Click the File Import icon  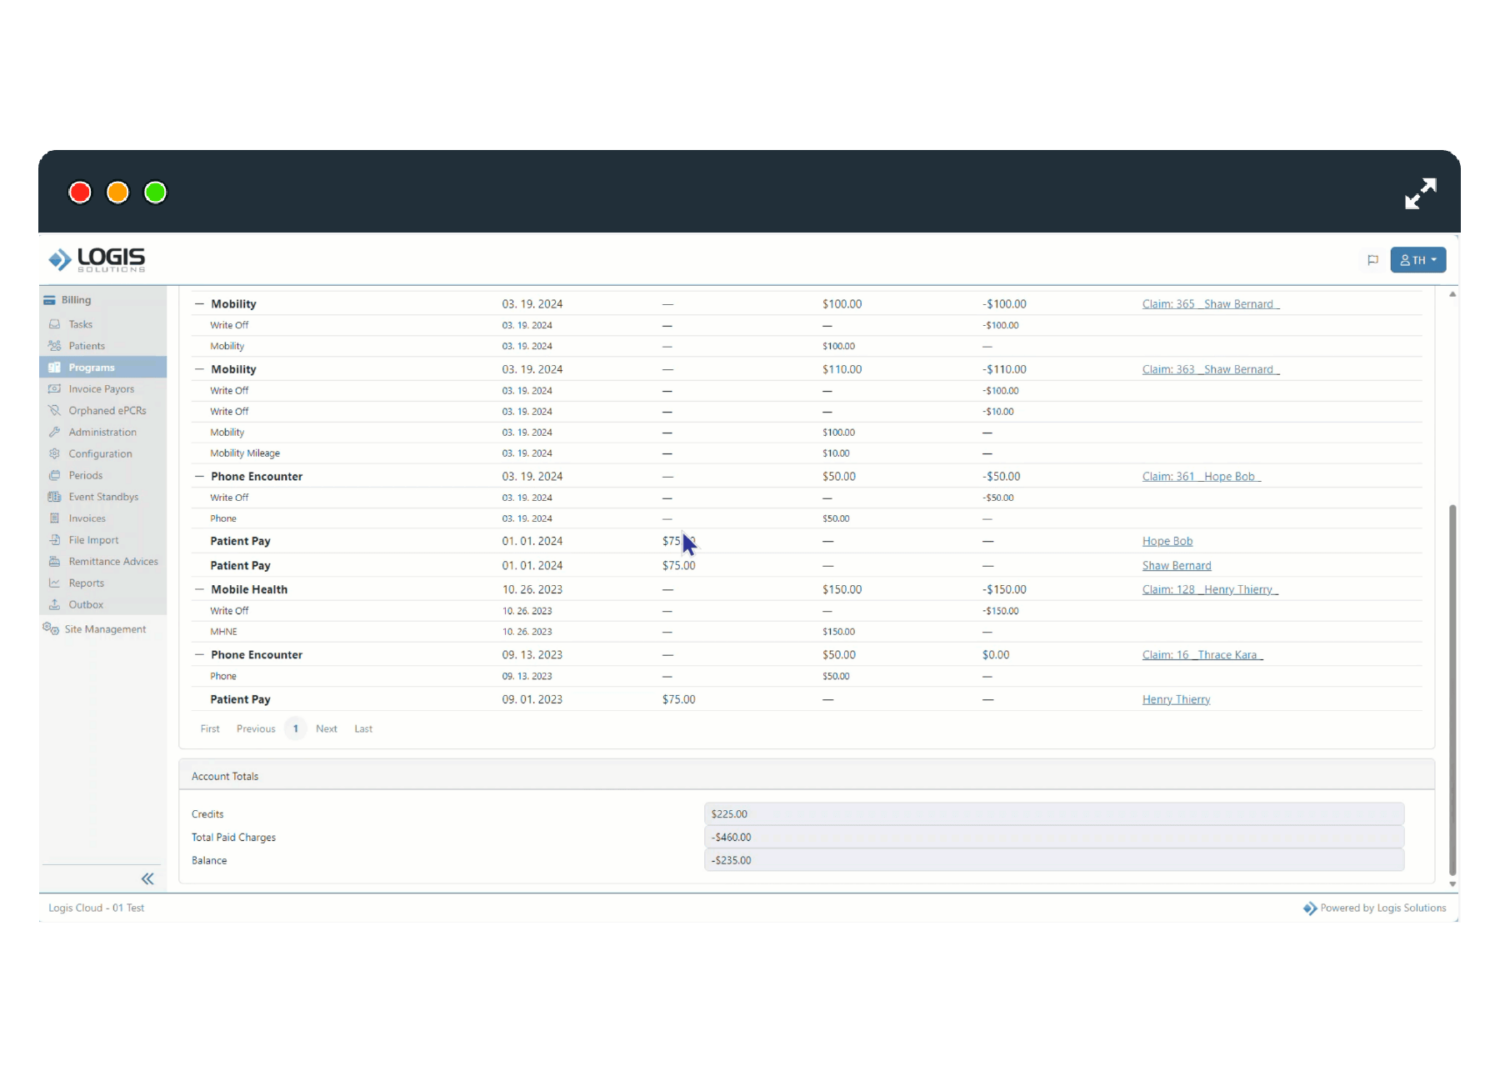point(56,539)
